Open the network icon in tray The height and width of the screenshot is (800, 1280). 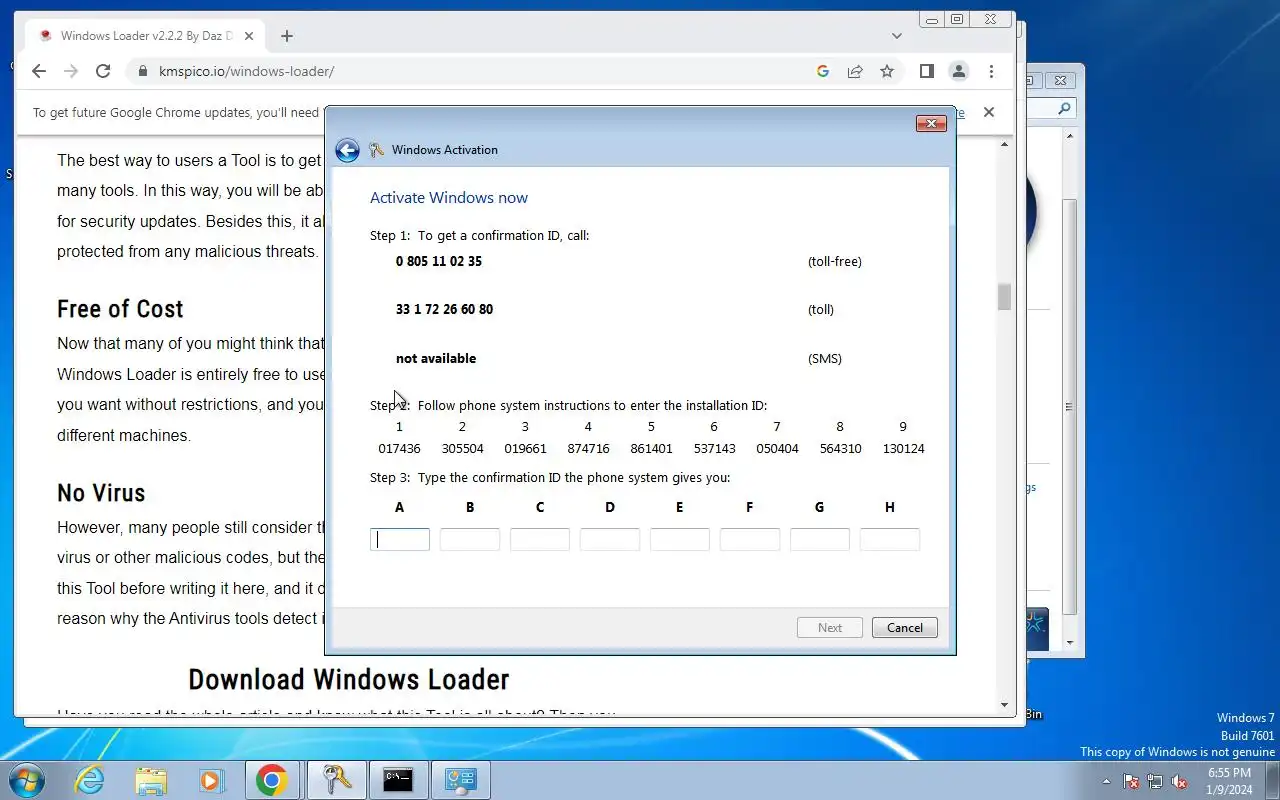[1155, 781]
